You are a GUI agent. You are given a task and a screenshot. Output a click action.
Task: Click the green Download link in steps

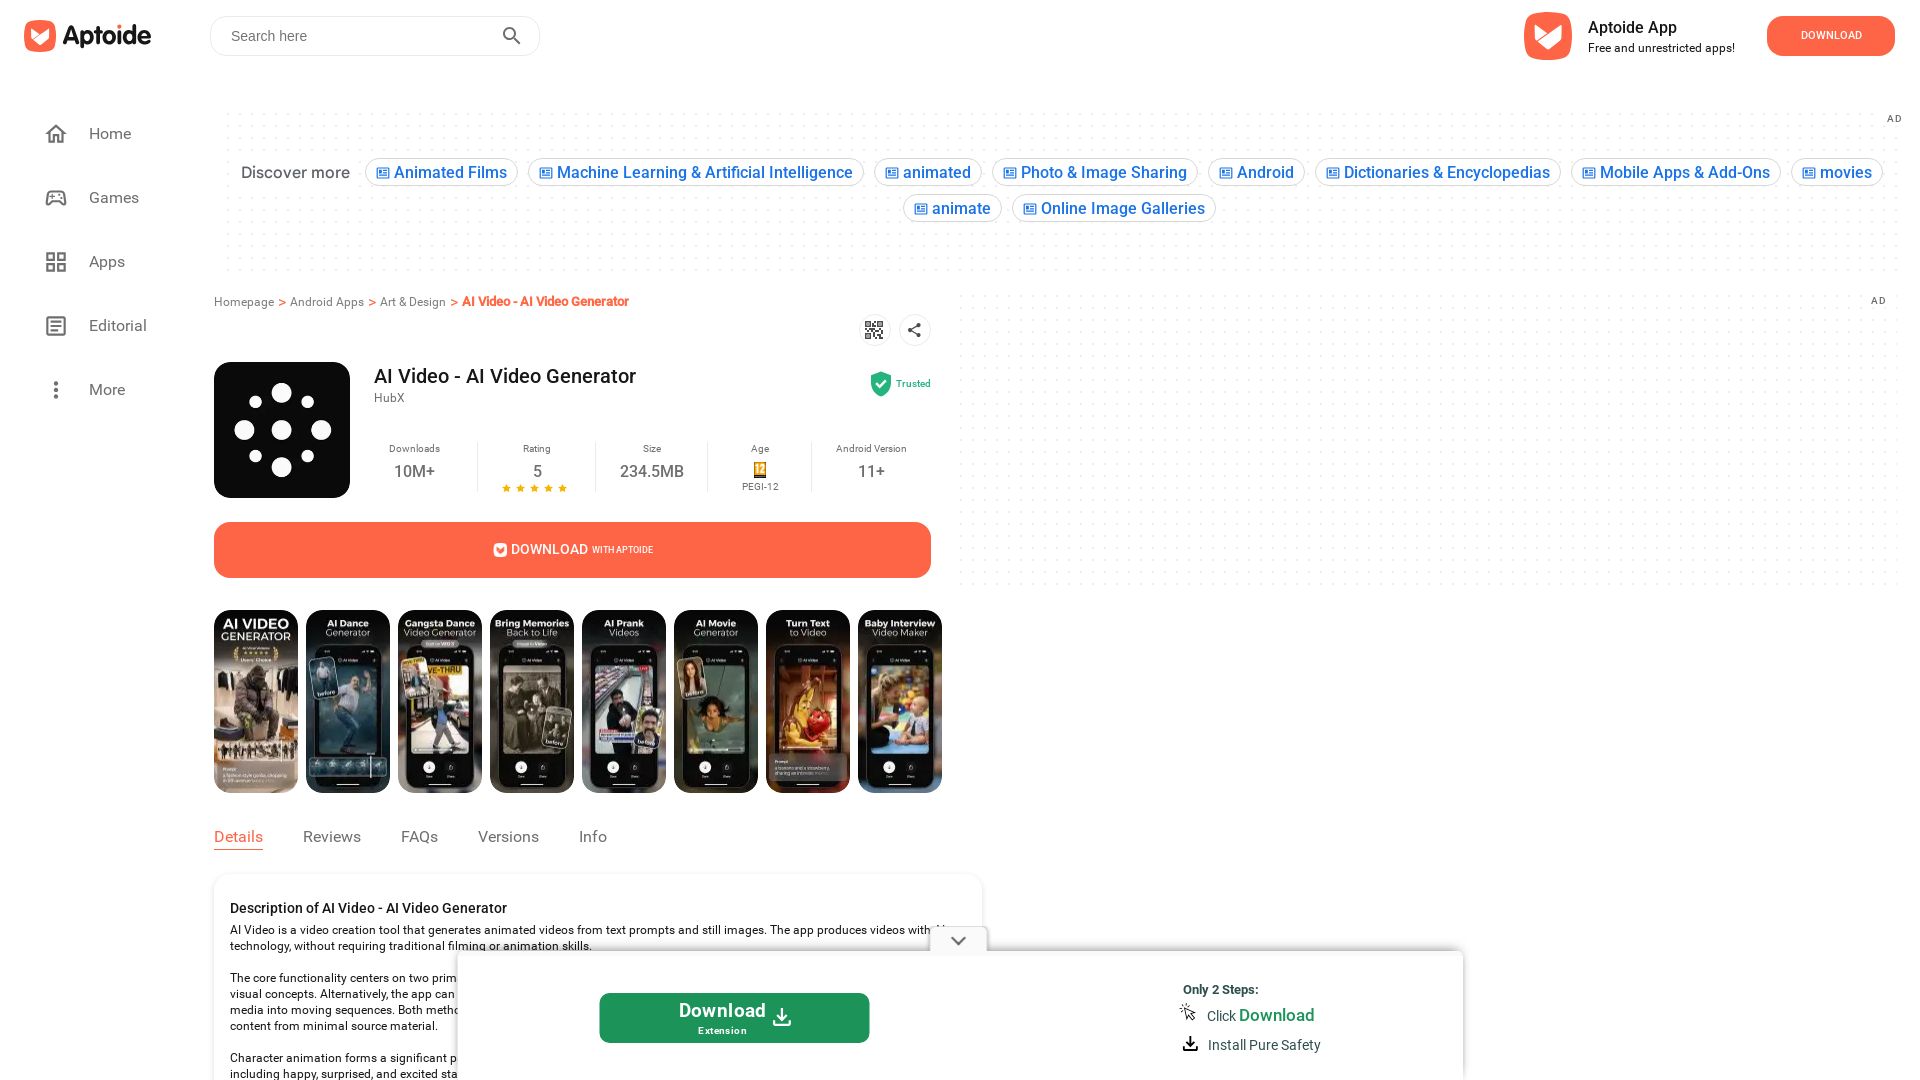pyautogui.click(x=1276, y=1015)
